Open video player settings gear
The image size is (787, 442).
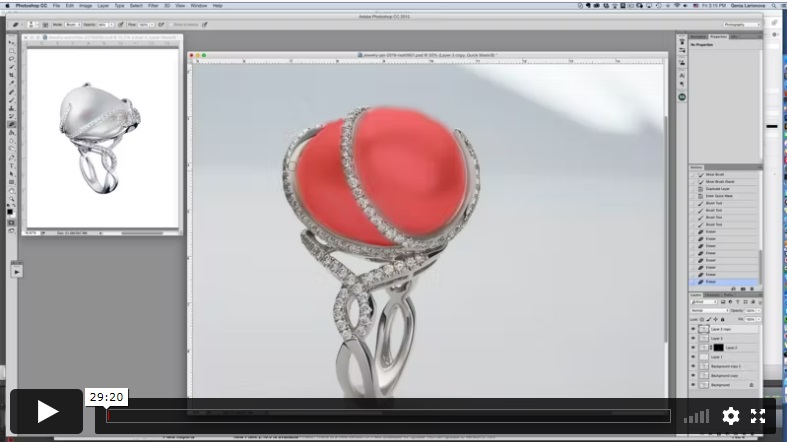coord(731,416)
